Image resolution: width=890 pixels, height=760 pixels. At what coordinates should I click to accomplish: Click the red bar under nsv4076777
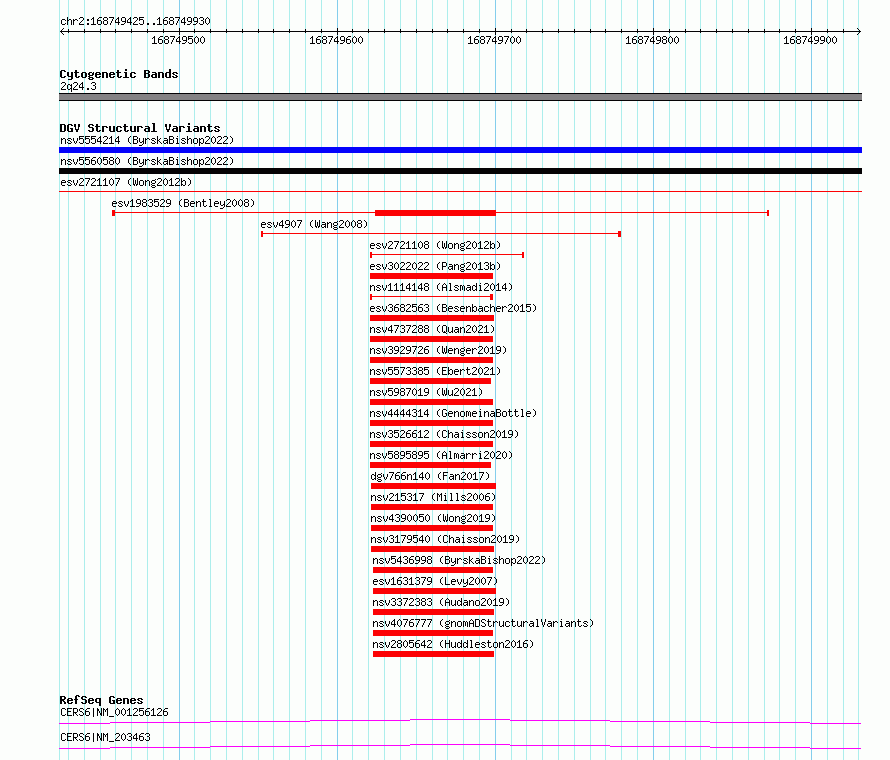433,633
